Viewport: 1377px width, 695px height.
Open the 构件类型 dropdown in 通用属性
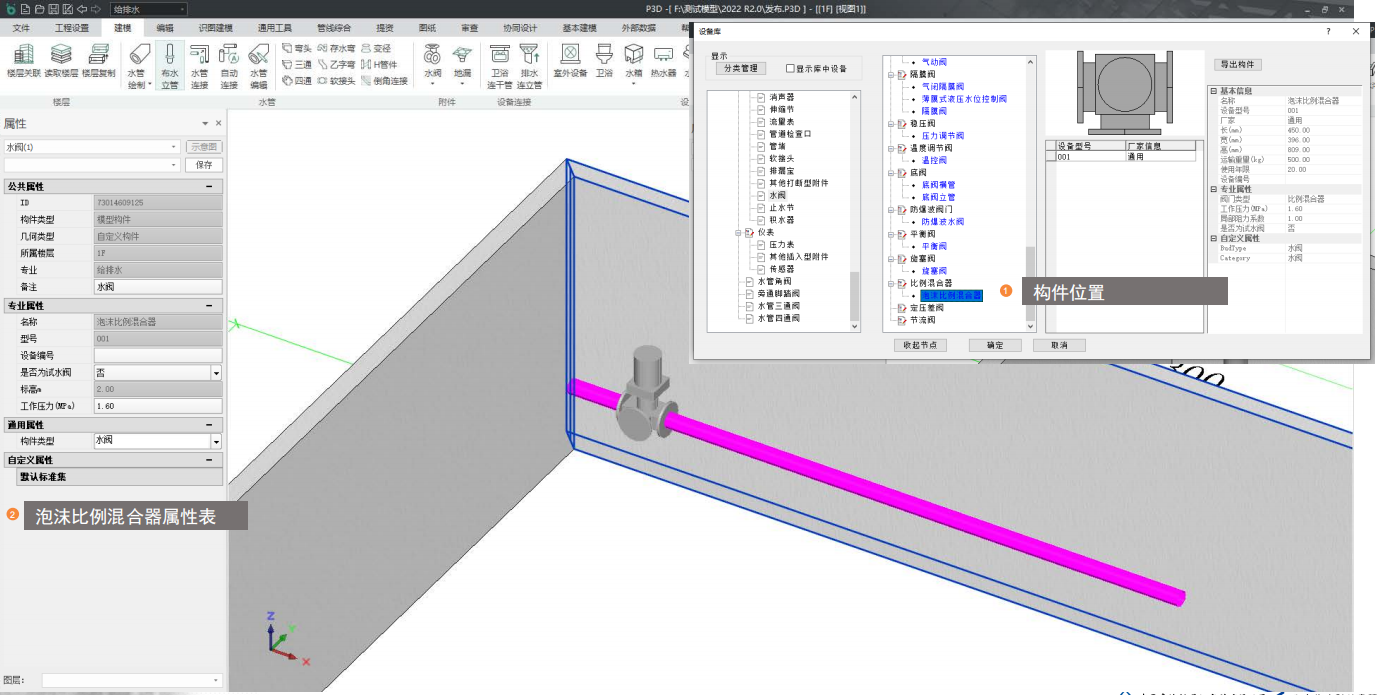click(216, 441)
